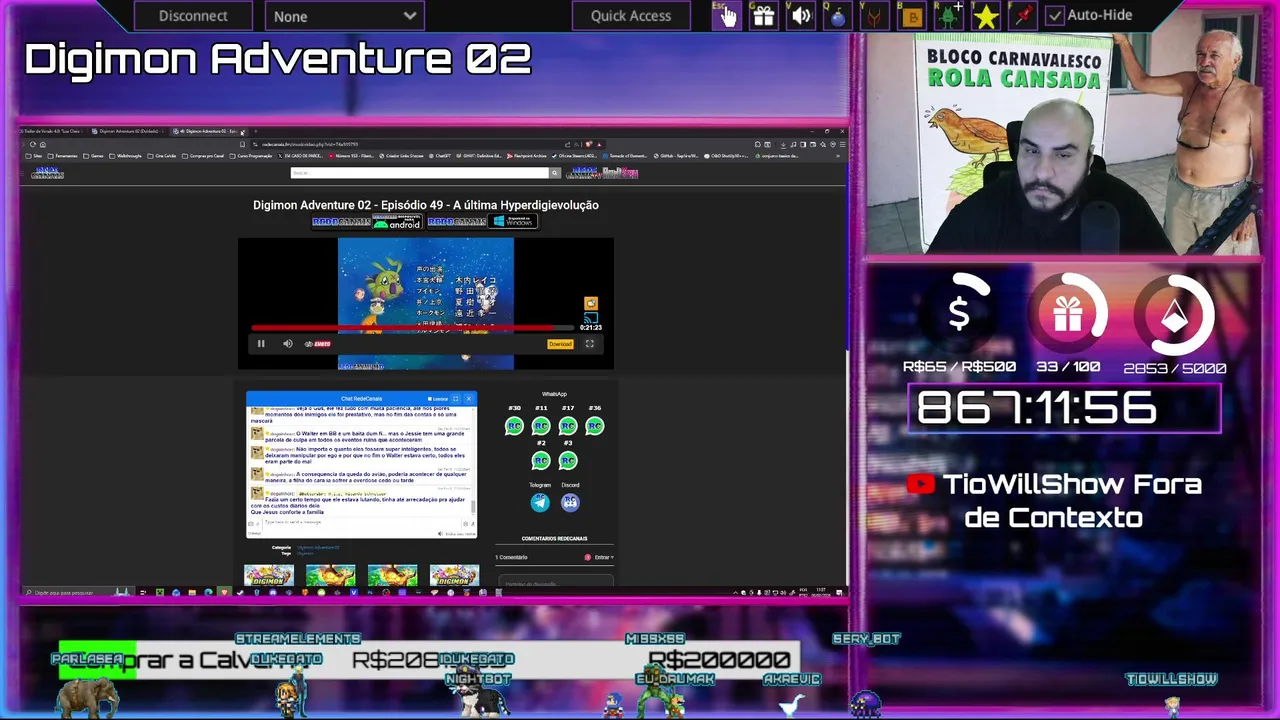The image size is (1280, 720).
Task: Open the Walkthroughs bookmarks folder
Action: 127,156
